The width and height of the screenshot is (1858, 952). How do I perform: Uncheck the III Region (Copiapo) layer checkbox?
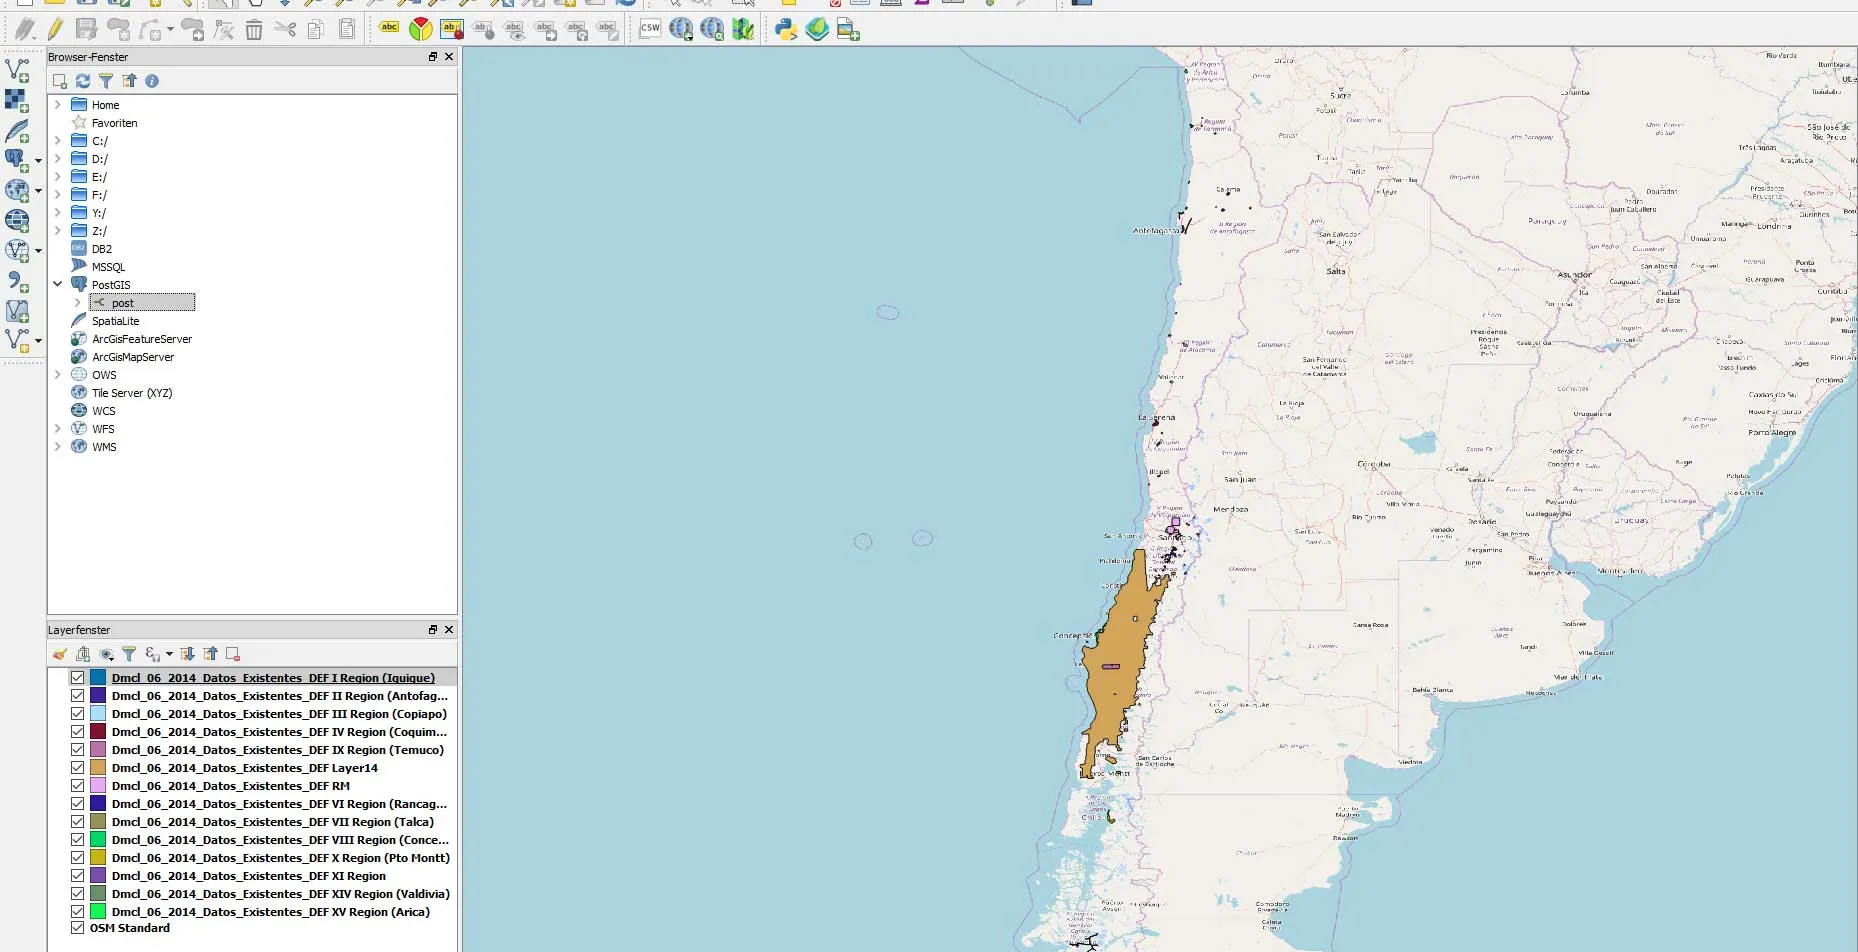[x=77, y=714]
